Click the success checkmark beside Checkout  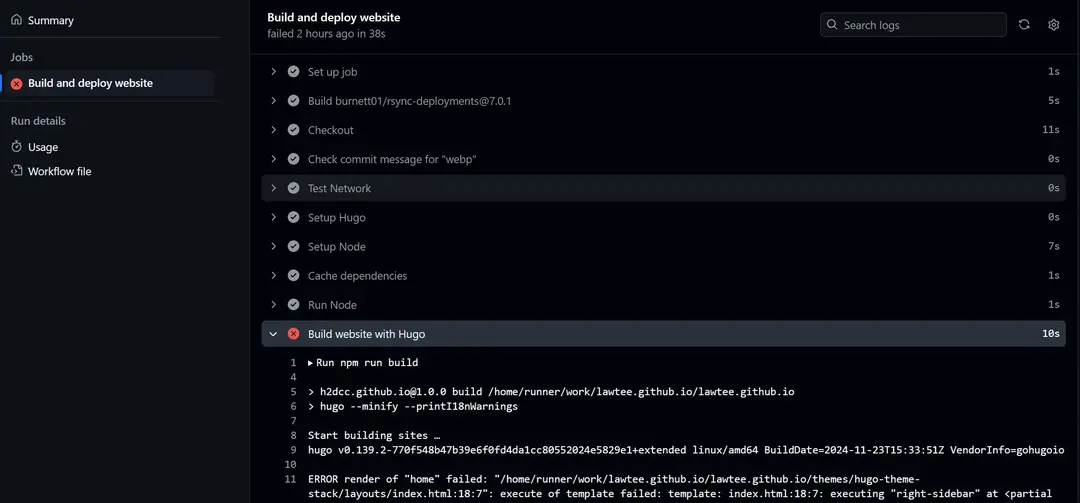point(293,130)
